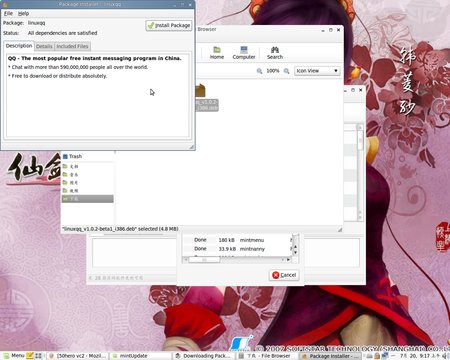The height and width of the screenshot is (360, 450).
Task: Click the 100% zoom level in File Browser
Action: (273, 71)
